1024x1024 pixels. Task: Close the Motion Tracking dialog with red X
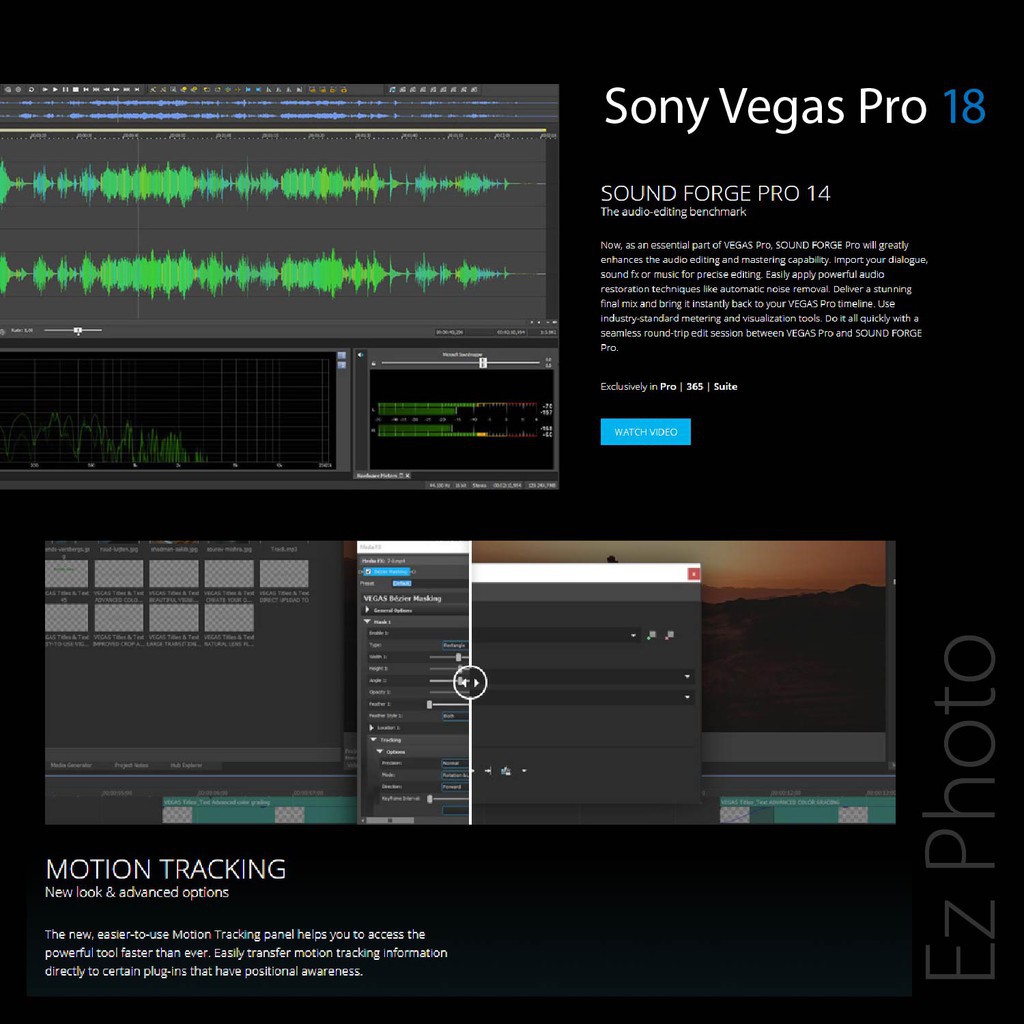tap(694, 573)
